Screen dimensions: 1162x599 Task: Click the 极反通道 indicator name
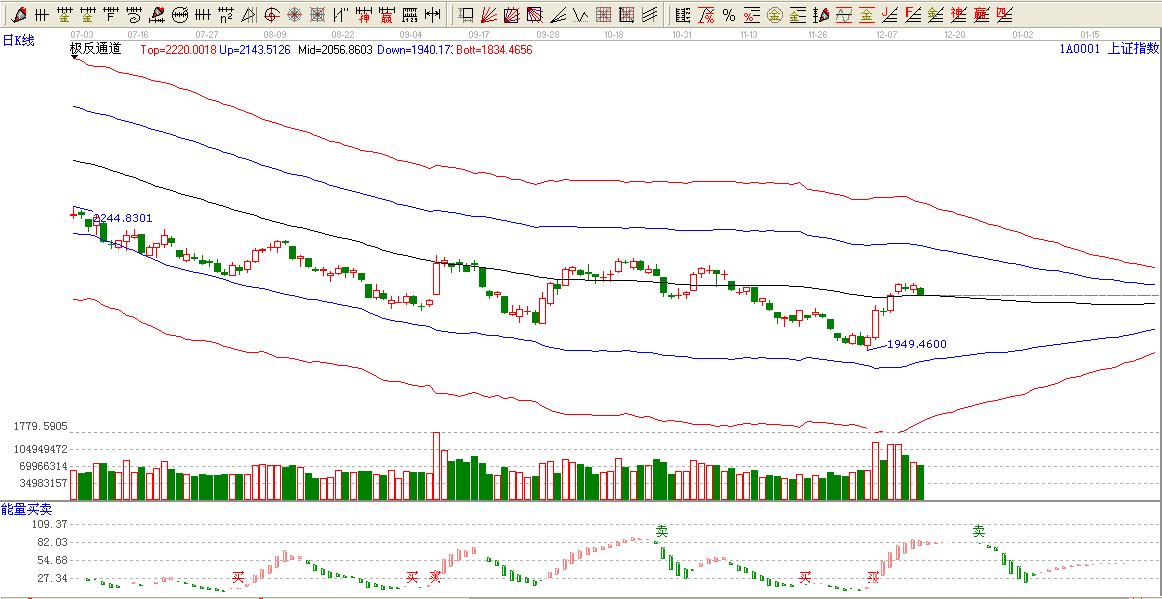point(95,49)
